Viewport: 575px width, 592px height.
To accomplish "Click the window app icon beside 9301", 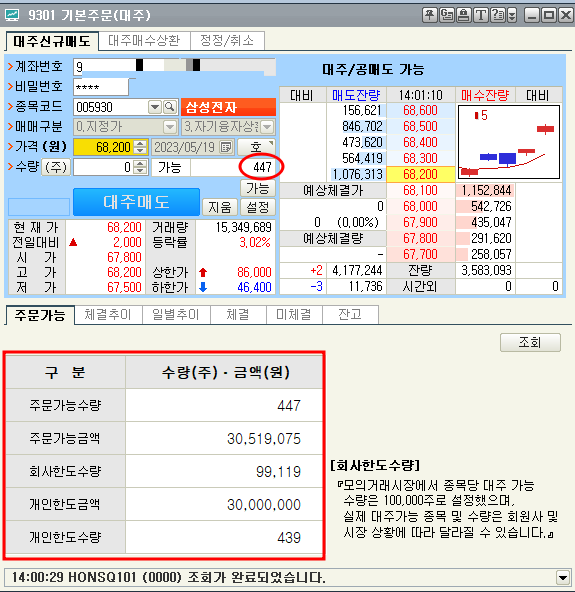I will coord(12,15).
